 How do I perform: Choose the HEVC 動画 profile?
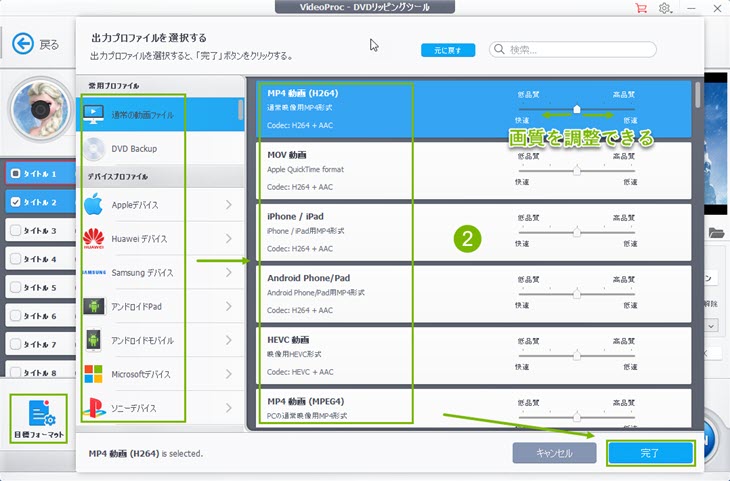click(473, 356)
